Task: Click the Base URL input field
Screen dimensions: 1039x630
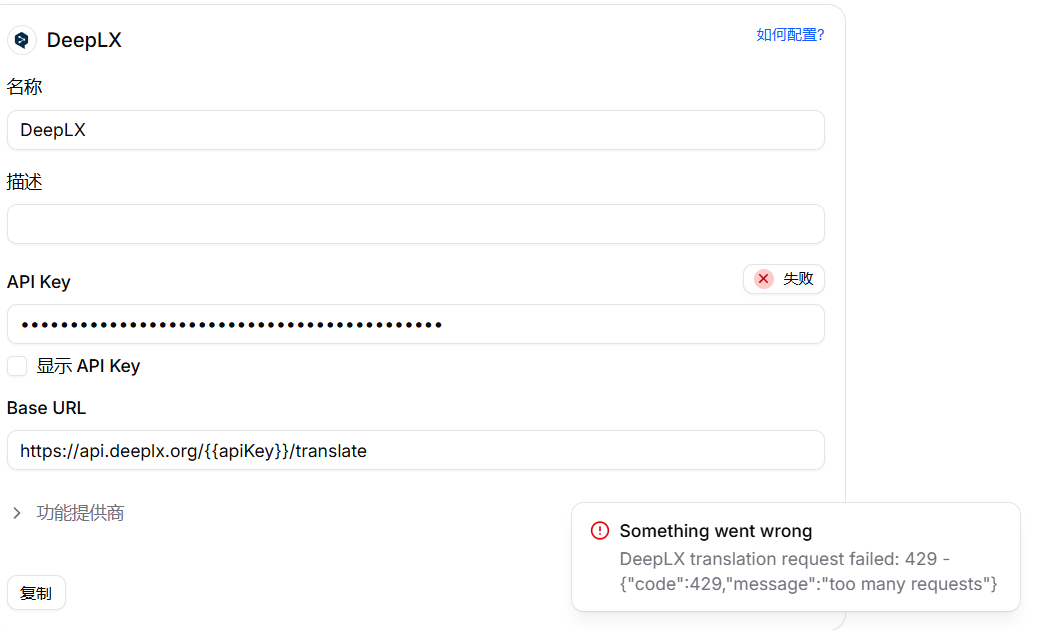Action: click(x=415, y=450)
